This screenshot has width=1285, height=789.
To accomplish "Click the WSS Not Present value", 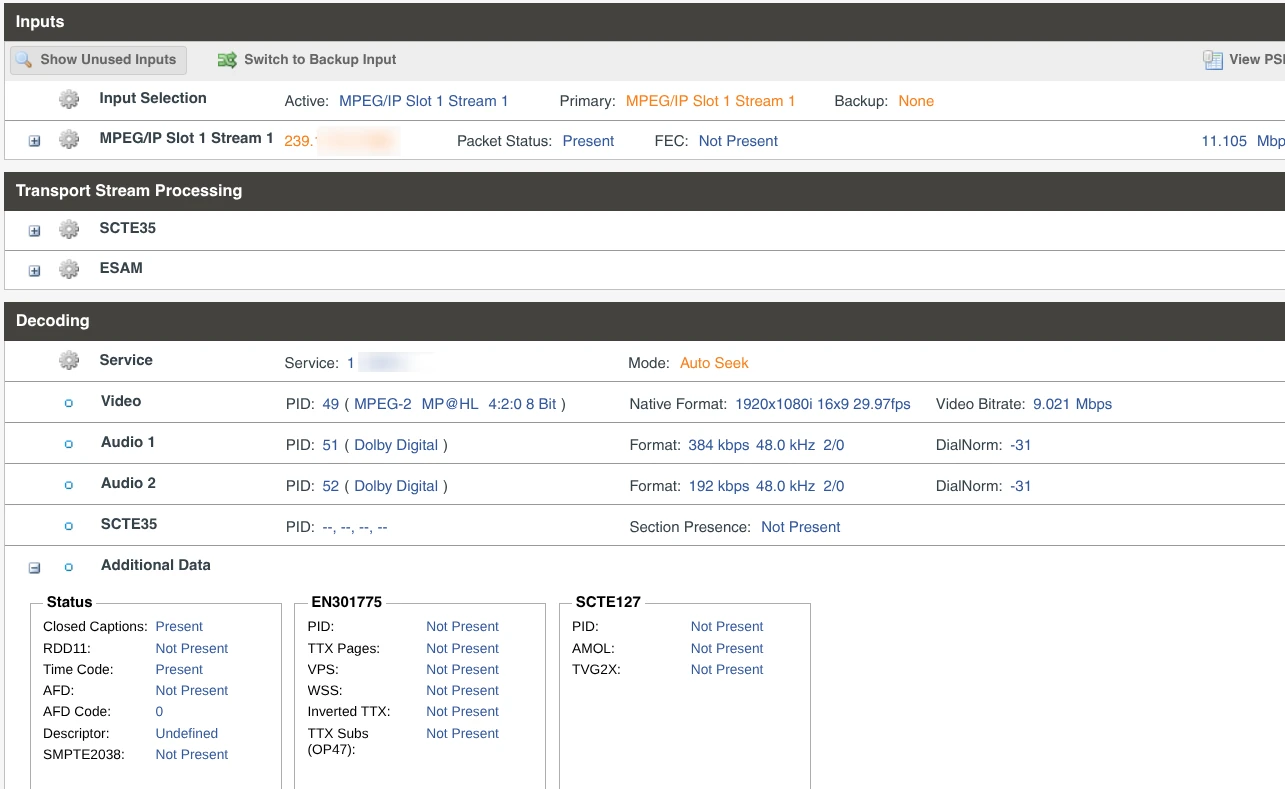I will pyautogui.click(x=462, y=690).
